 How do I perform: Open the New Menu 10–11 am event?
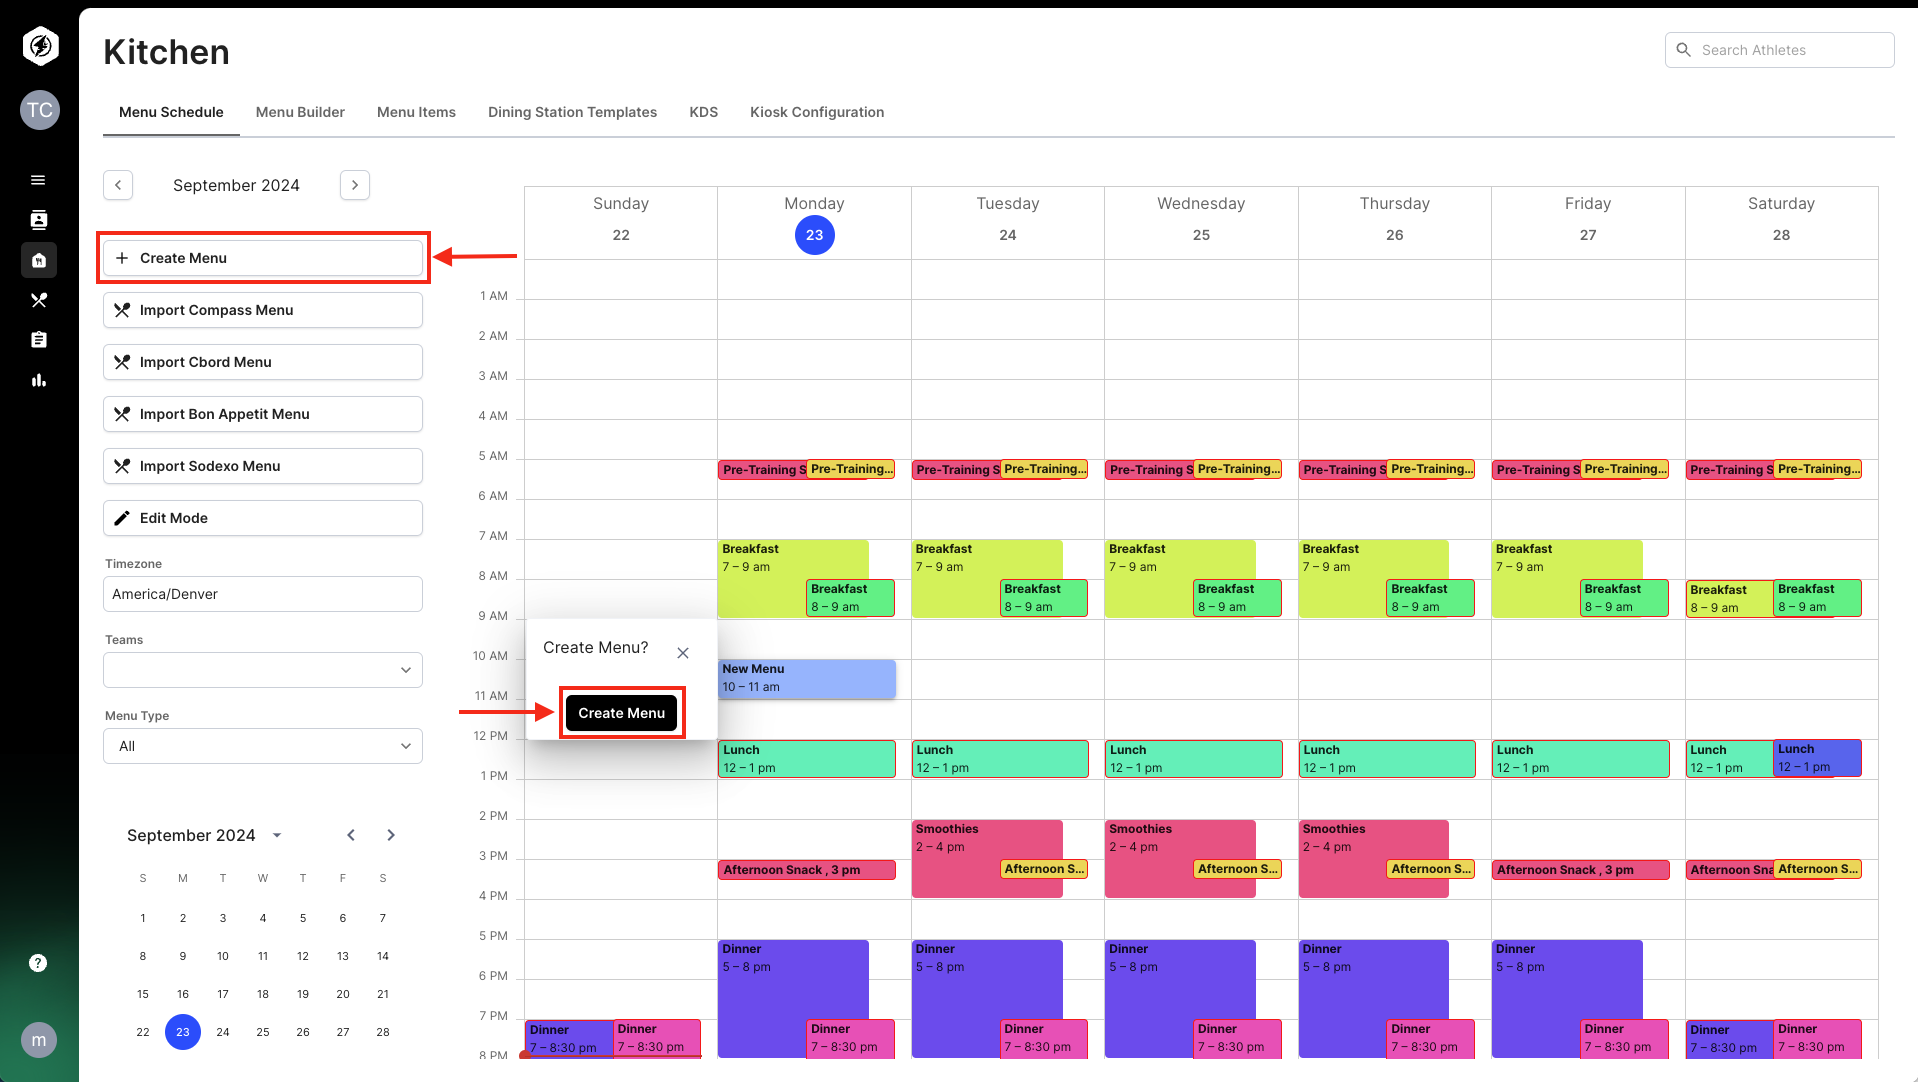[x=807, y=678]
